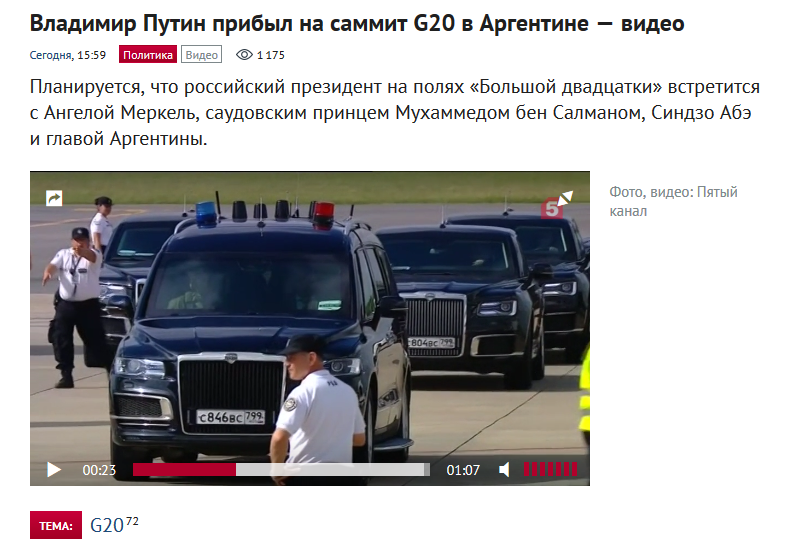
Task: Click the red ТЕМА: label
Action: (56, 525)
